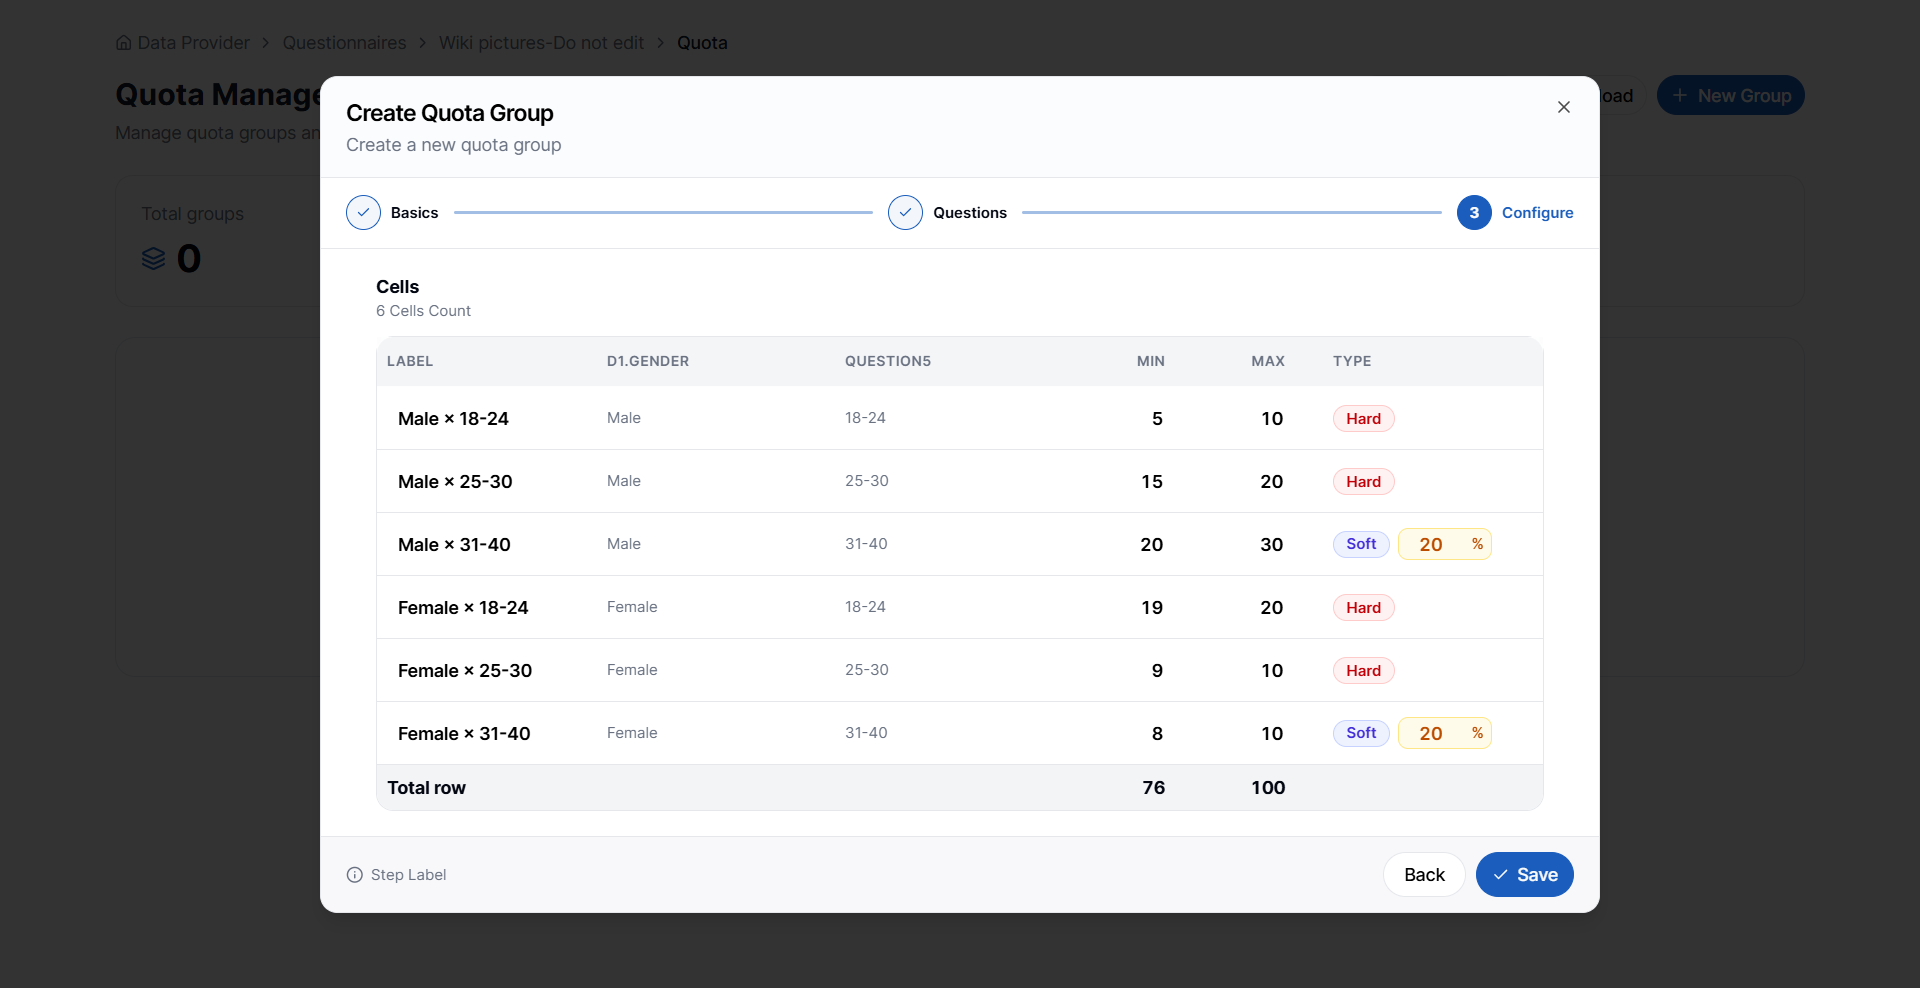Edit Min value 19 for Female × 18-24
Viewport: 1920px width, 988px height.
[1152, 608]
